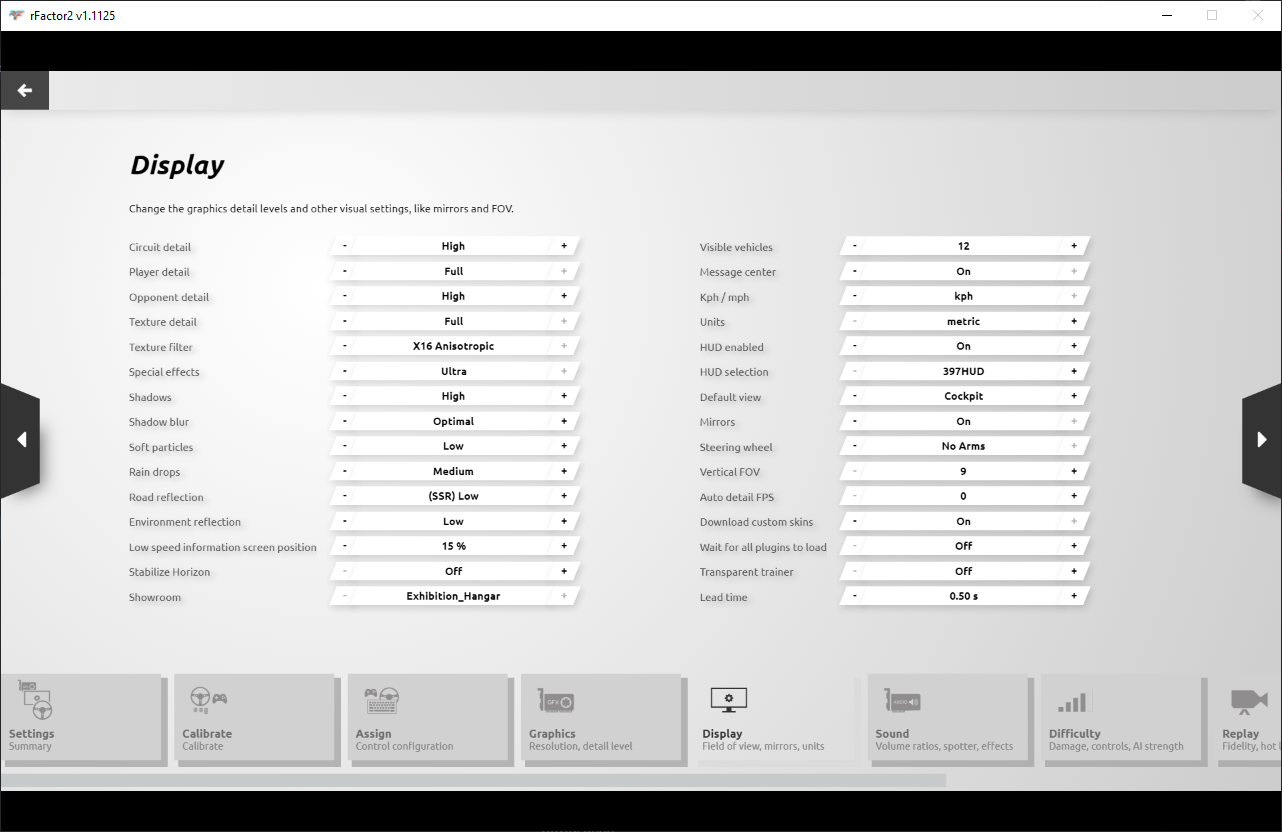
Task: Change Default view with minus
Action: 855,396
